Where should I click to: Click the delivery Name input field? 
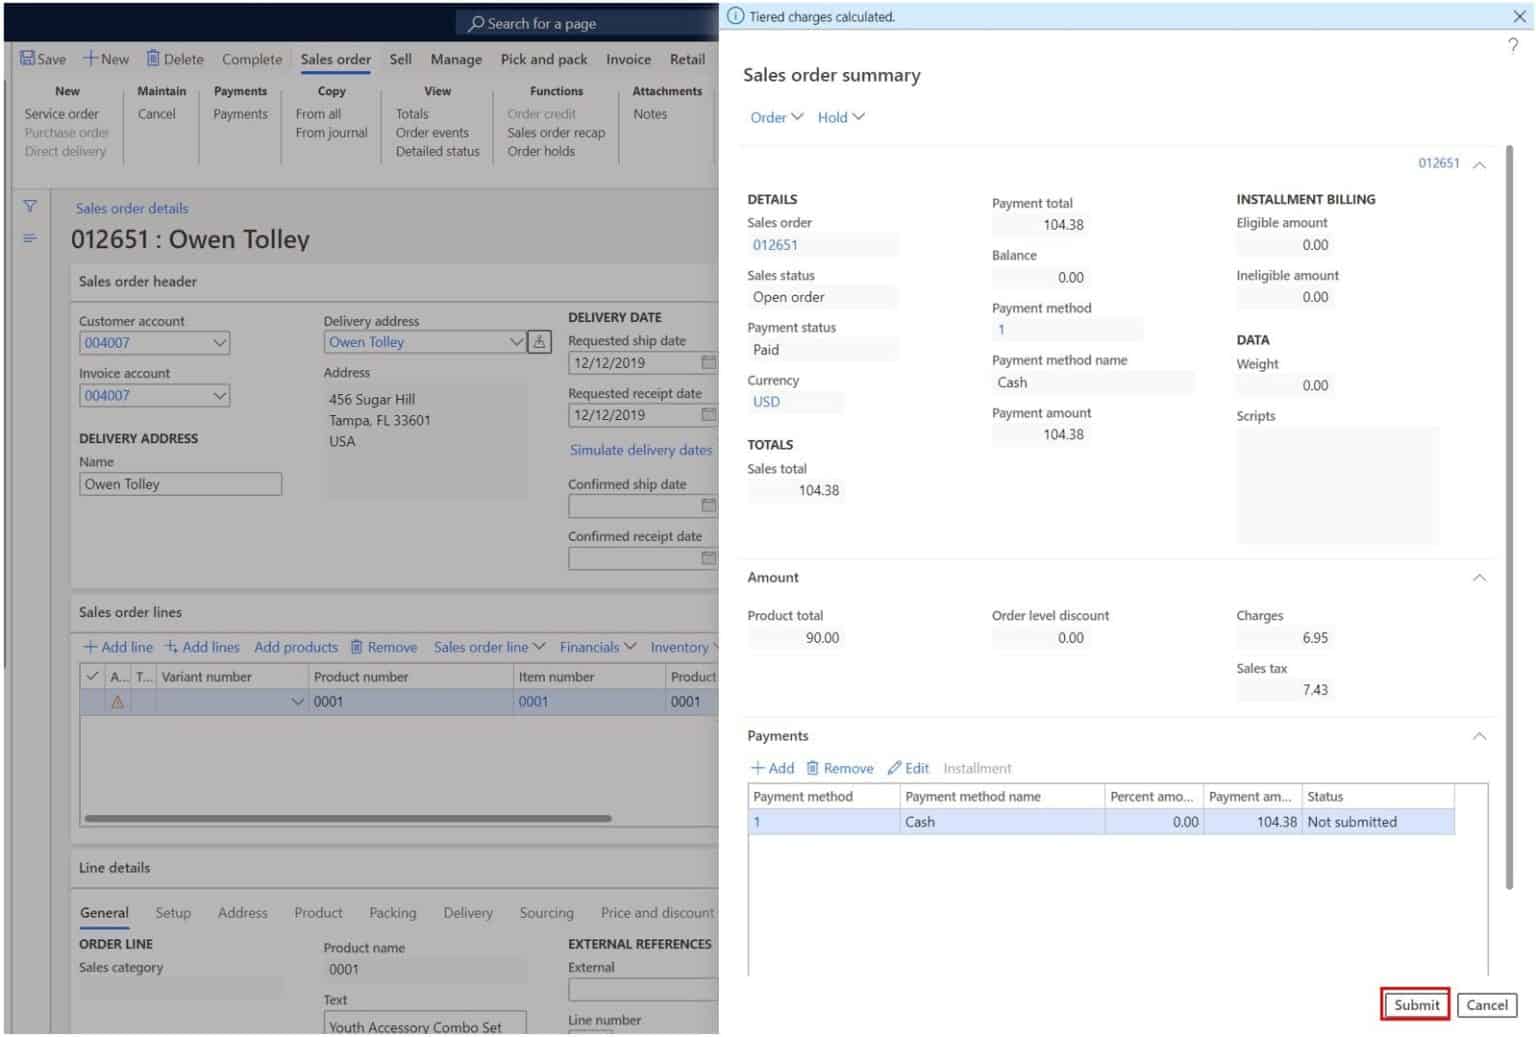[180, 484]
